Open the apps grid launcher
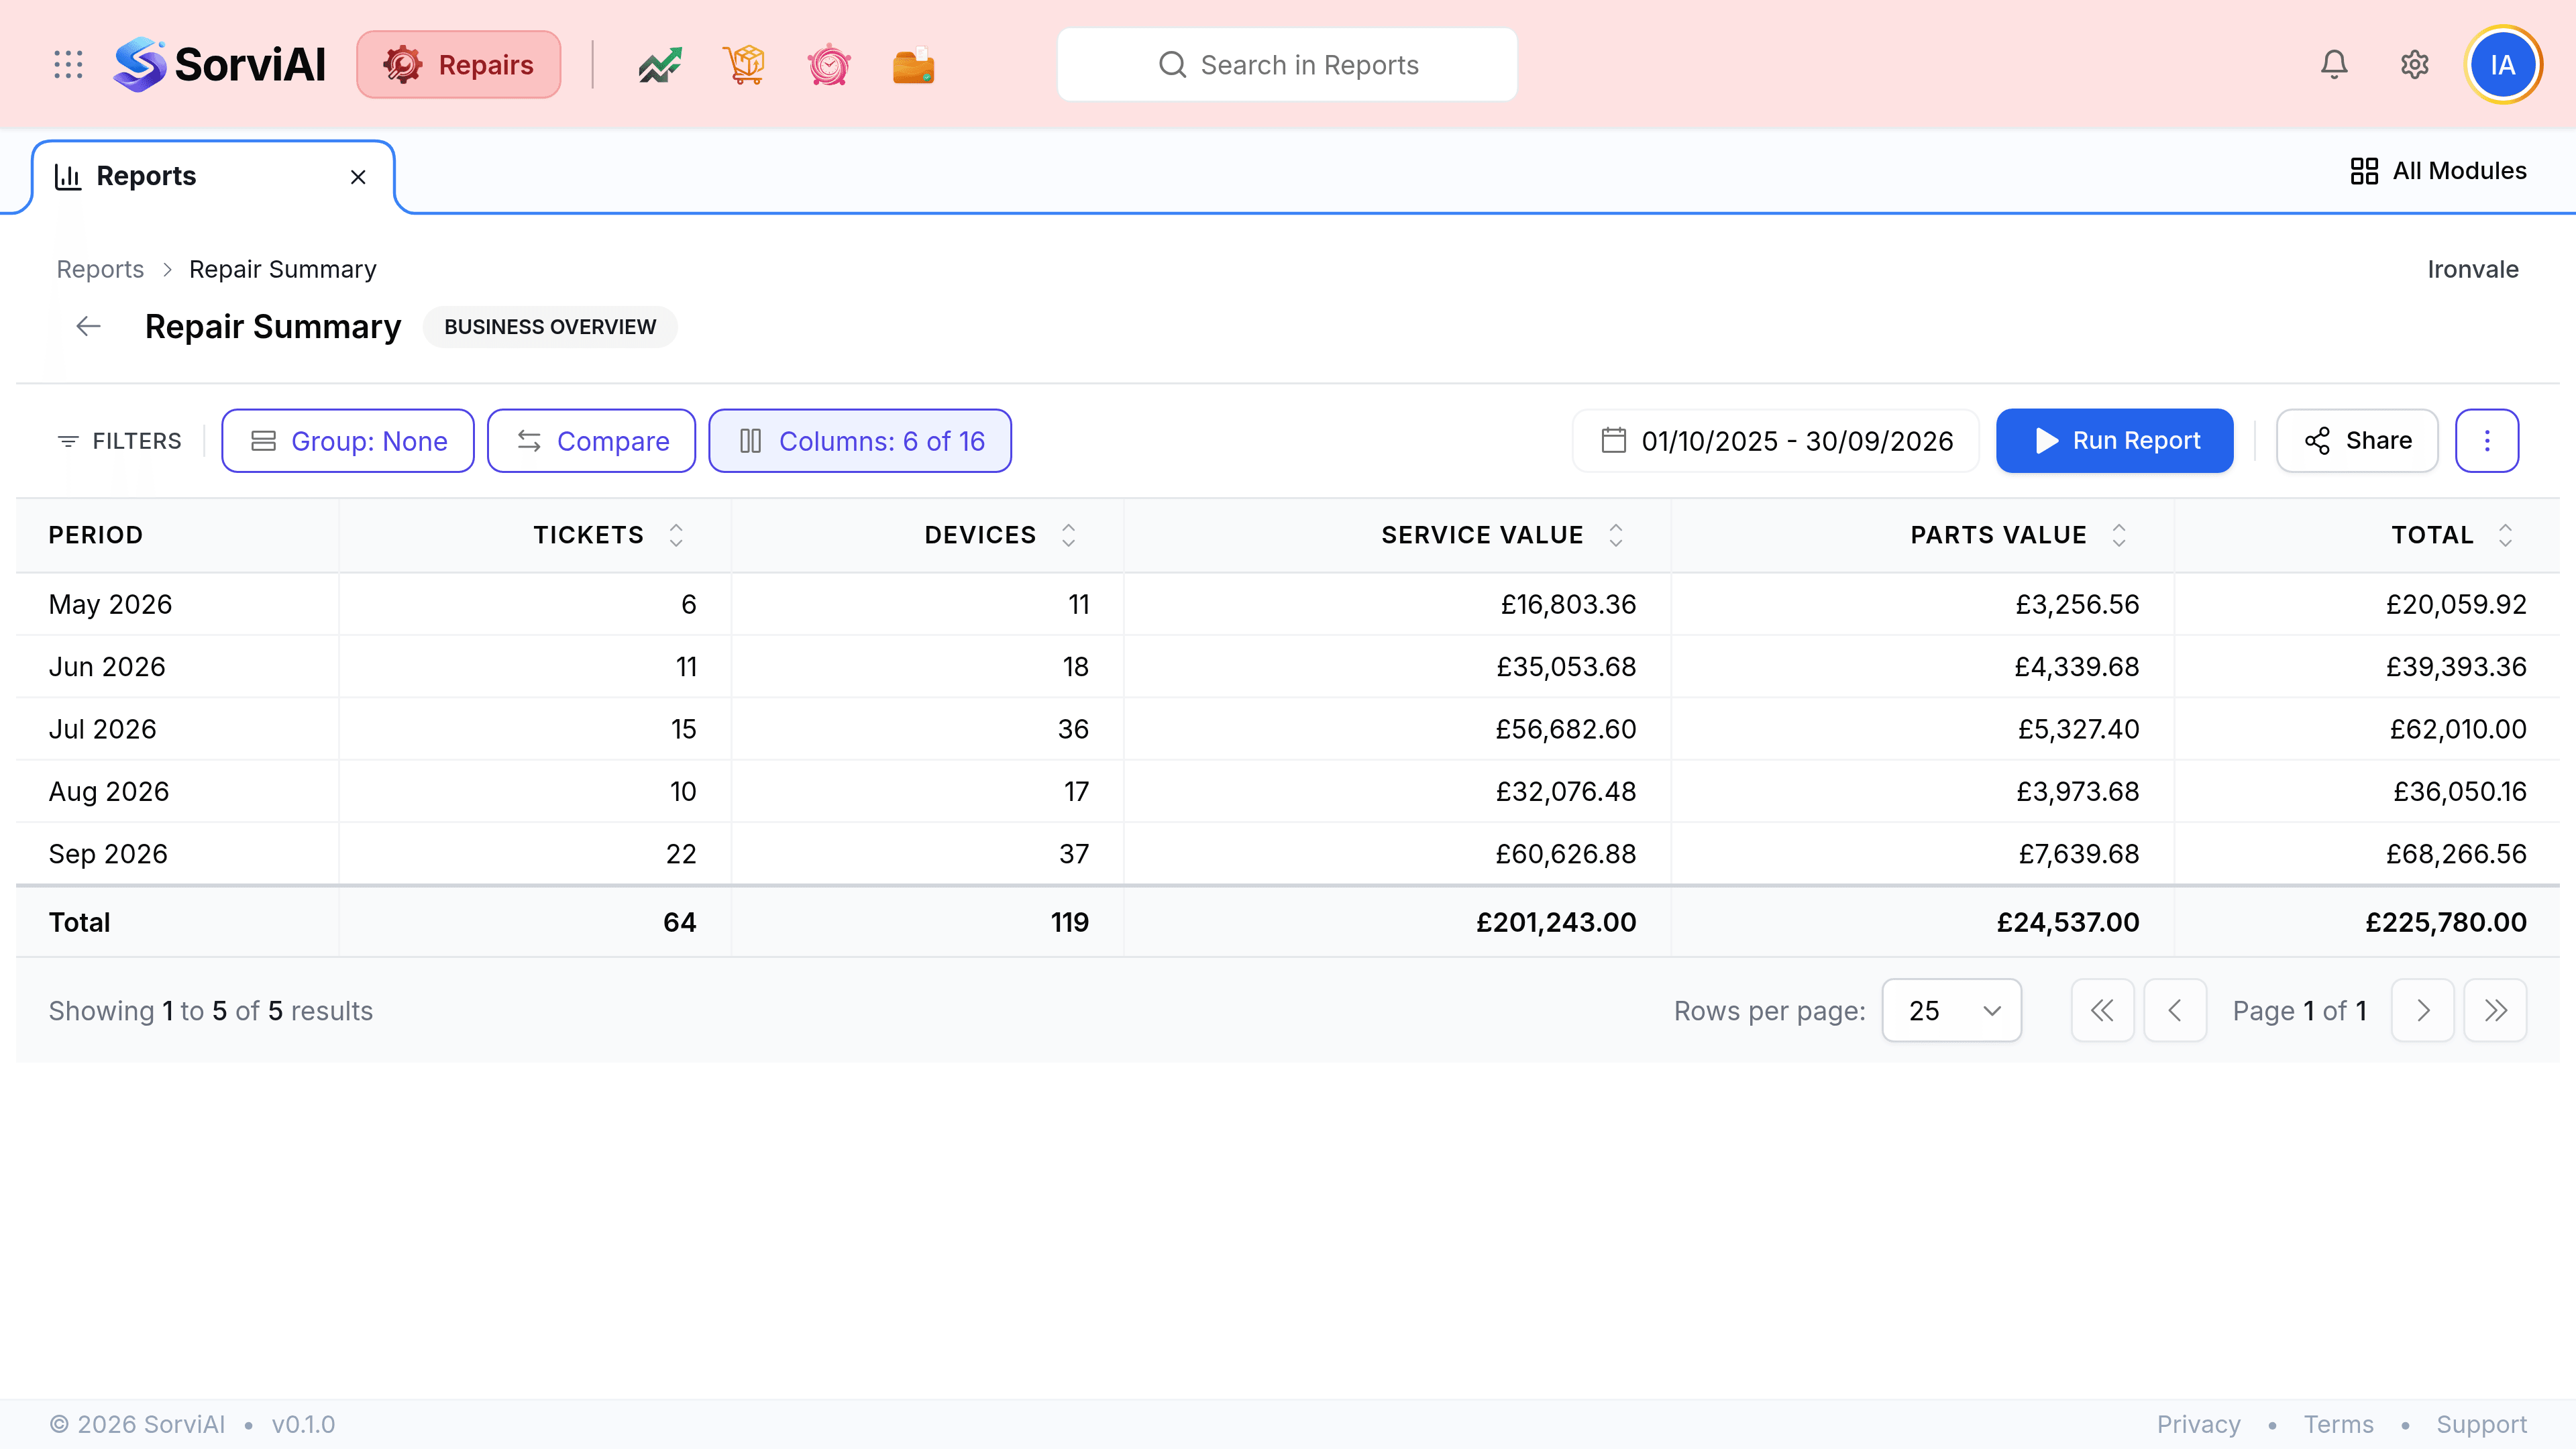The height and width of the screenshot is (1449, 2576). (x=68, y=65)
